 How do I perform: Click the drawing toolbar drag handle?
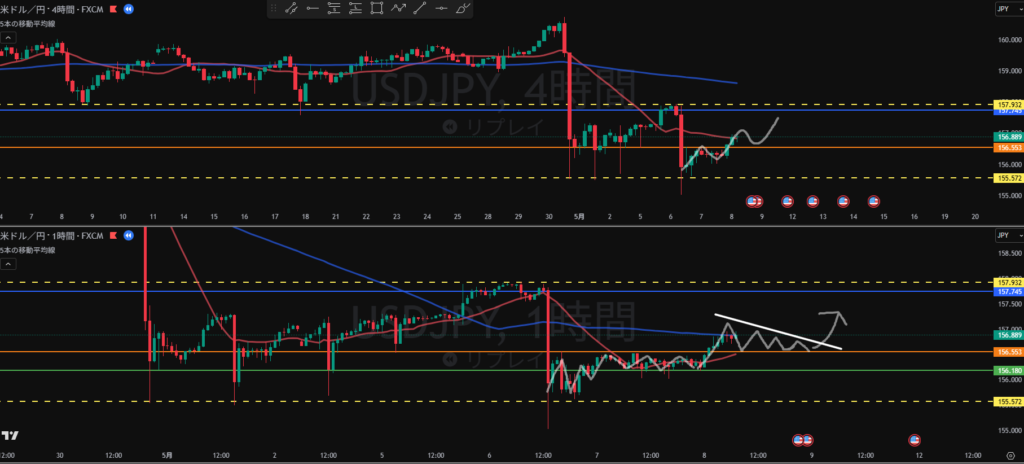(274, 8)
